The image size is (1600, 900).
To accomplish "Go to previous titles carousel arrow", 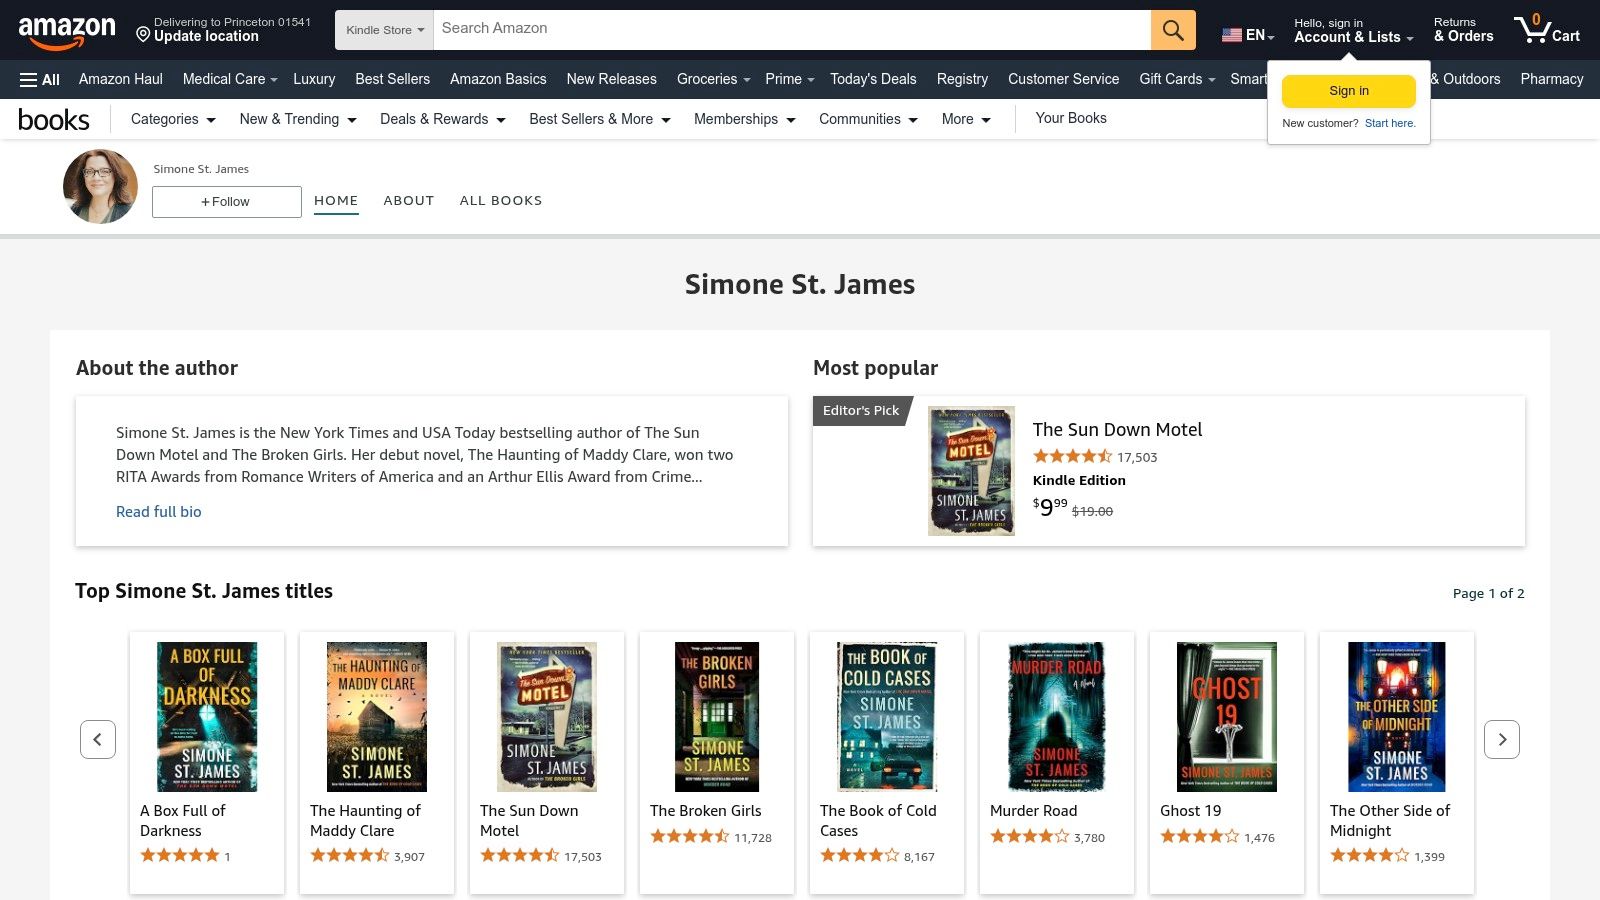I will (98, 739).
